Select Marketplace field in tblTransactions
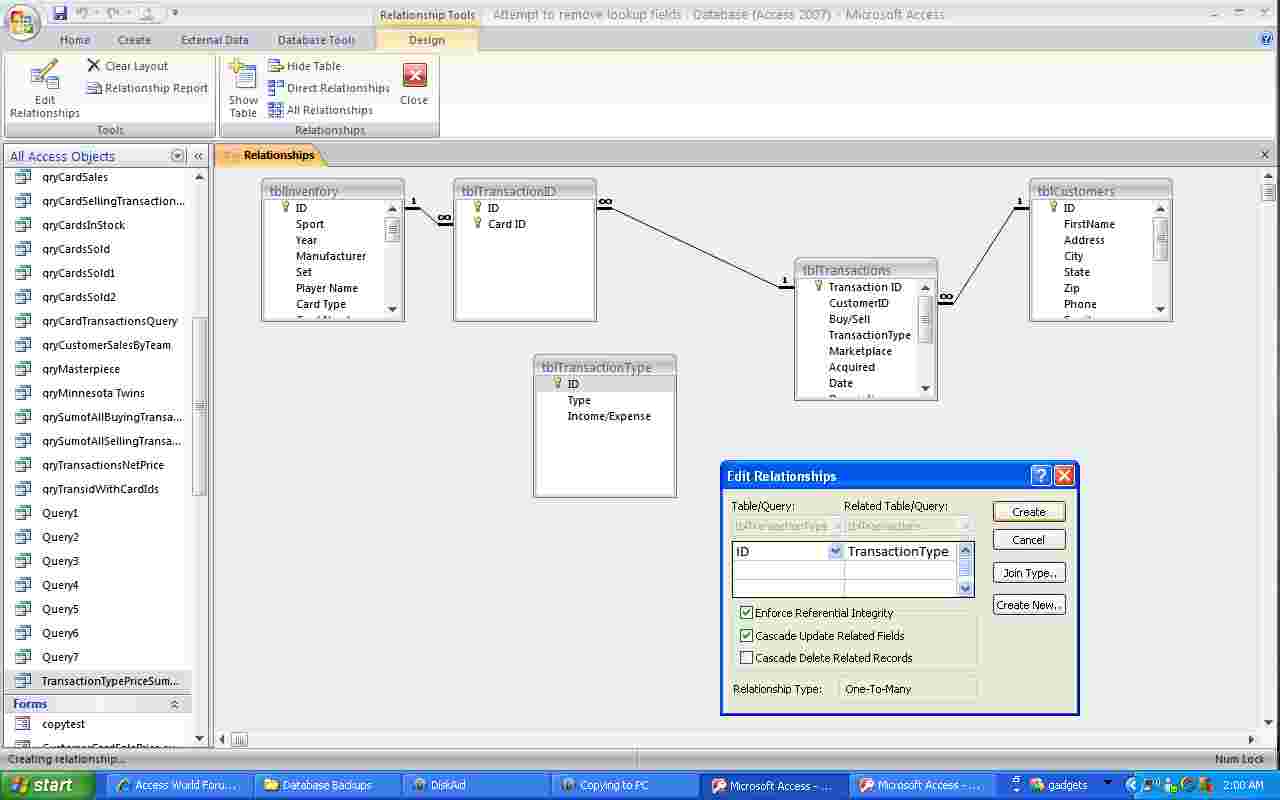Screen dimensions: 1280x800 (859, 351)
